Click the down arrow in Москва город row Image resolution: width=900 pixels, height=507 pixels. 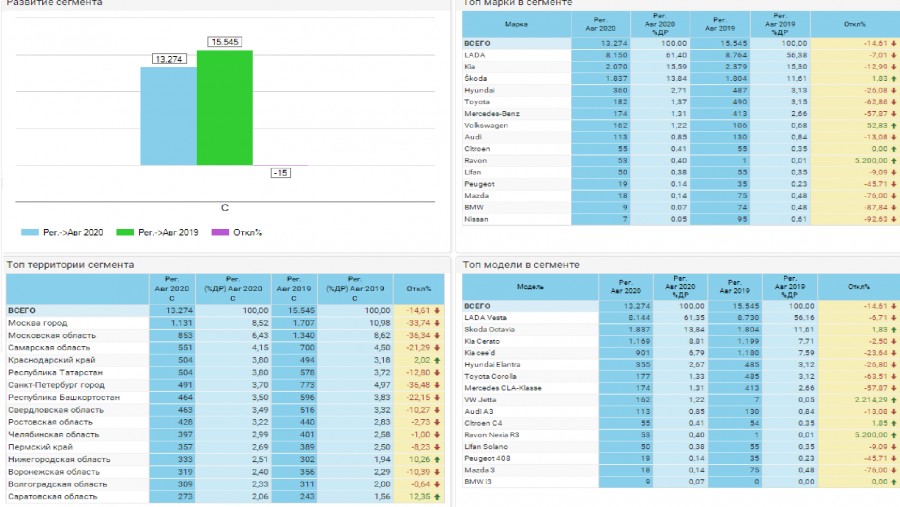437,323
